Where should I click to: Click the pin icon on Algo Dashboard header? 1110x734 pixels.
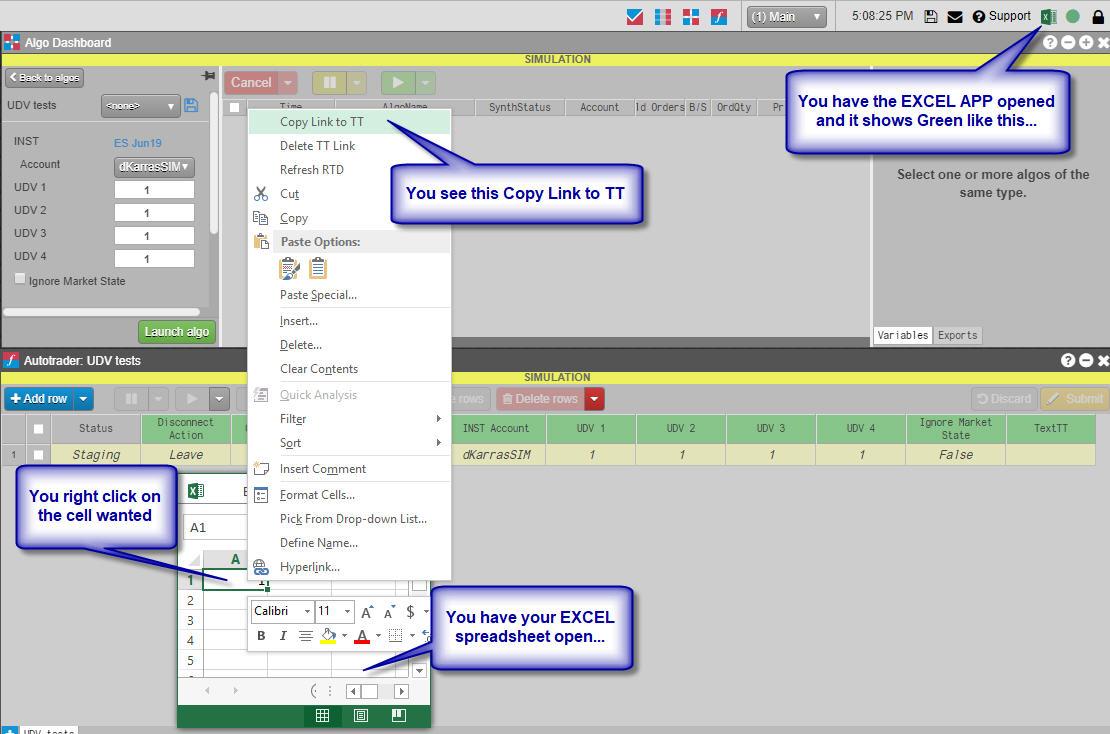point(208,74)
